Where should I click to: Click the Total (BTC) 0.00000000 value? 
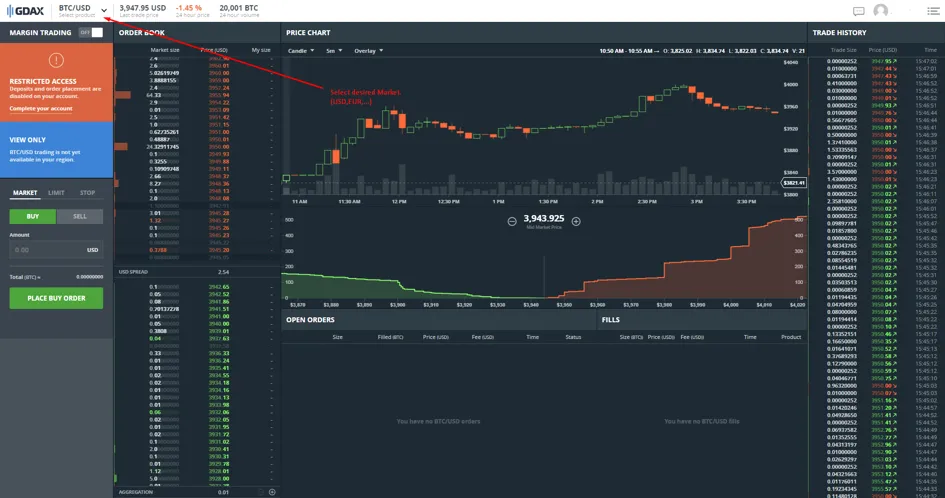(x=89, y=277)
